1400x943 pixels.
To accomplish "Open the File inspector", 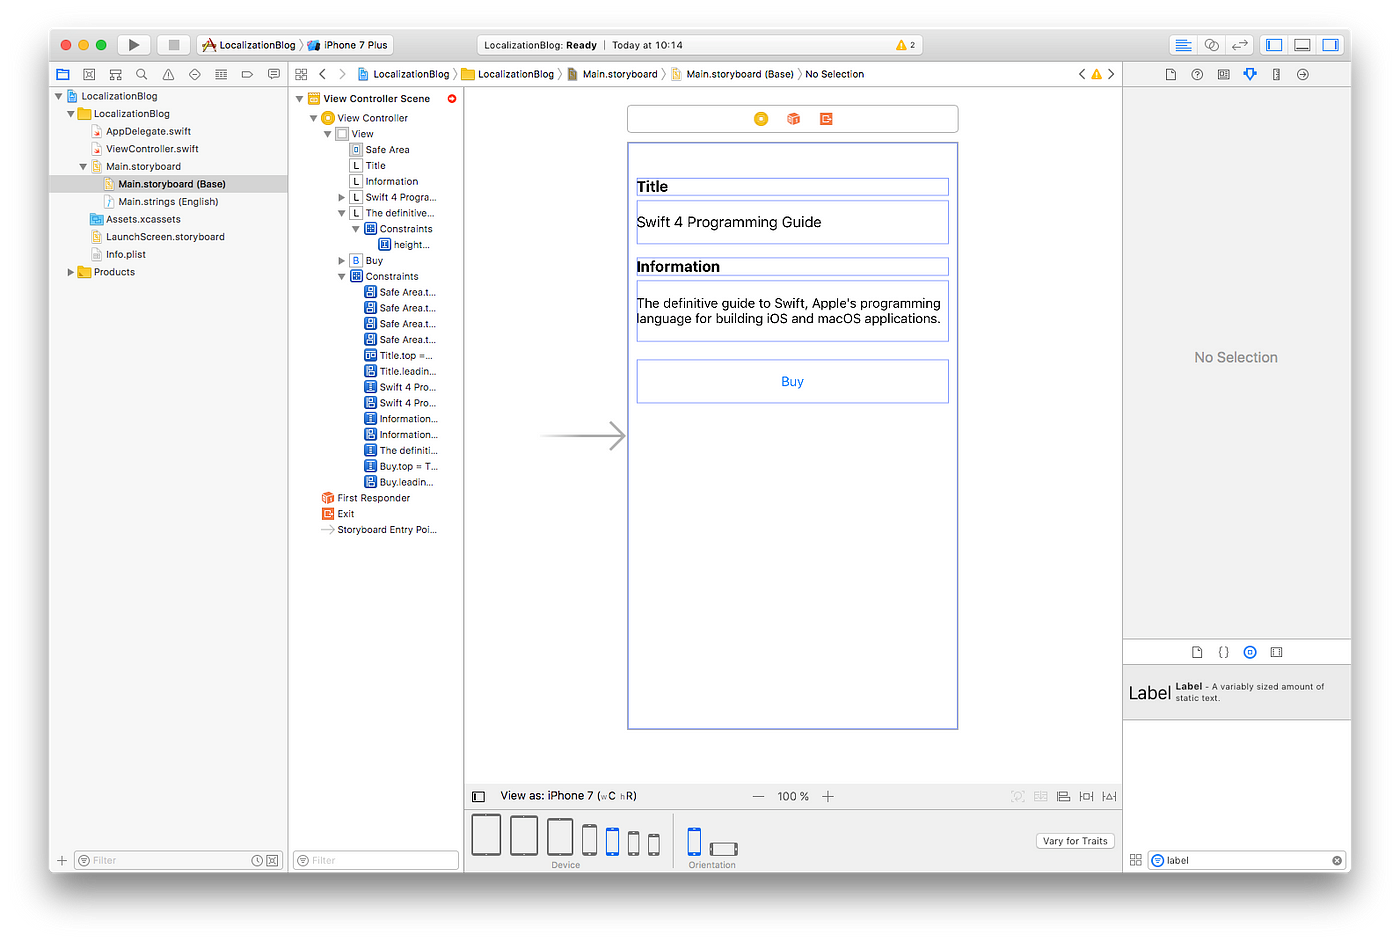I will [x=1171, y=74].
